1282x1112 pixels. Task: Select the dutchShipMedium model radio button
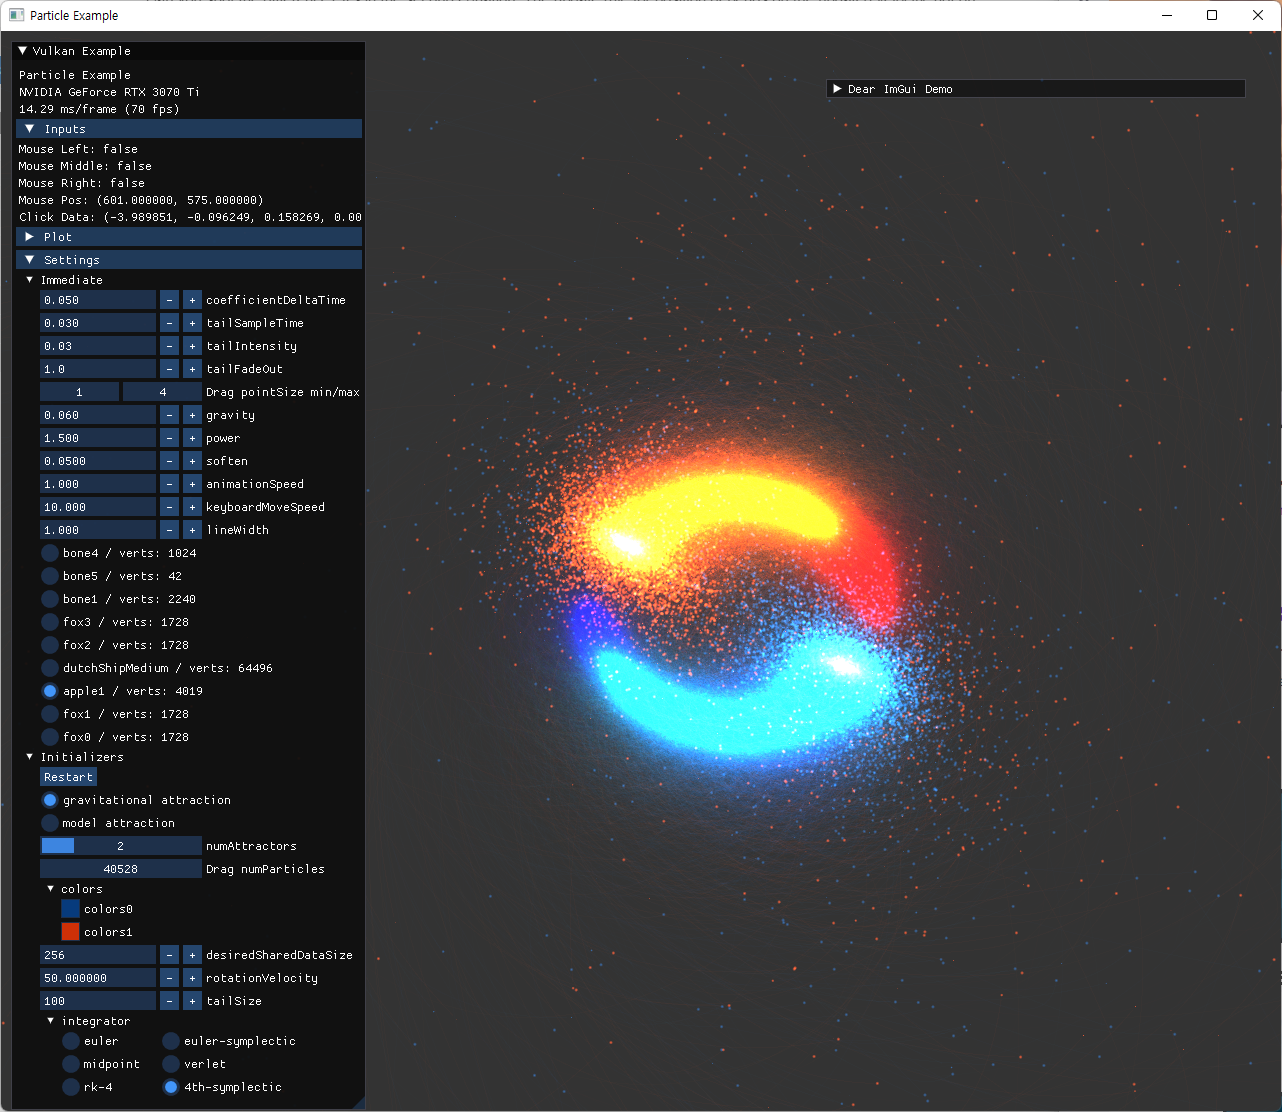[x=50, y=668]
